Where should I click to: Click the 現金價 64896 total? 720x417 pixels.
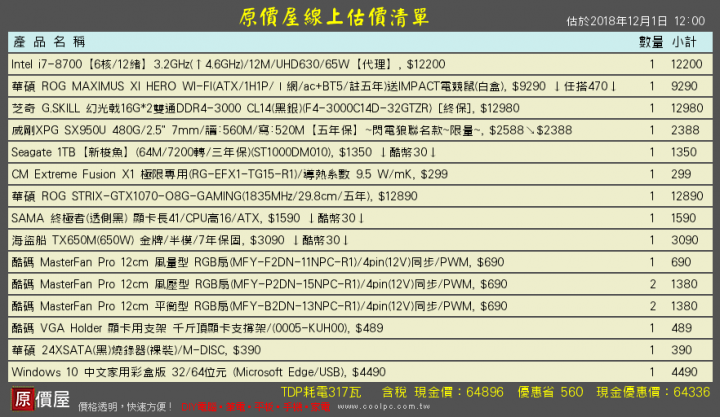(459, 393)
